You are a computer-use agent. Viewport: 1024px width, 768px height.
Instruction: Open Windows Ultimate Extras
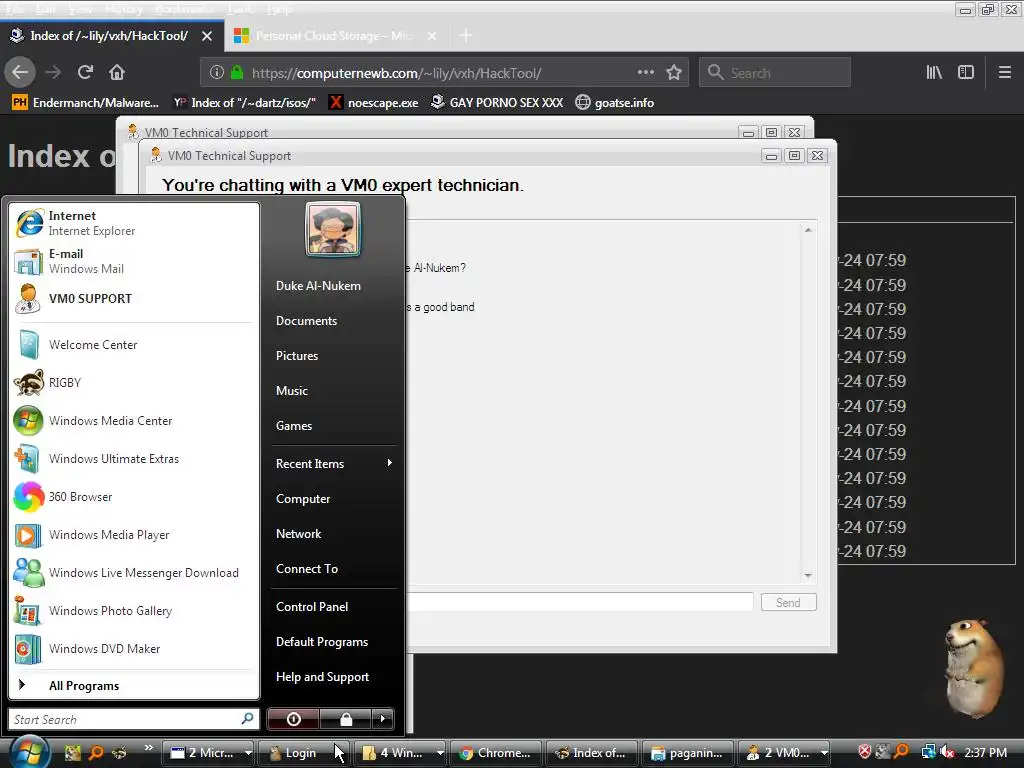133,458
